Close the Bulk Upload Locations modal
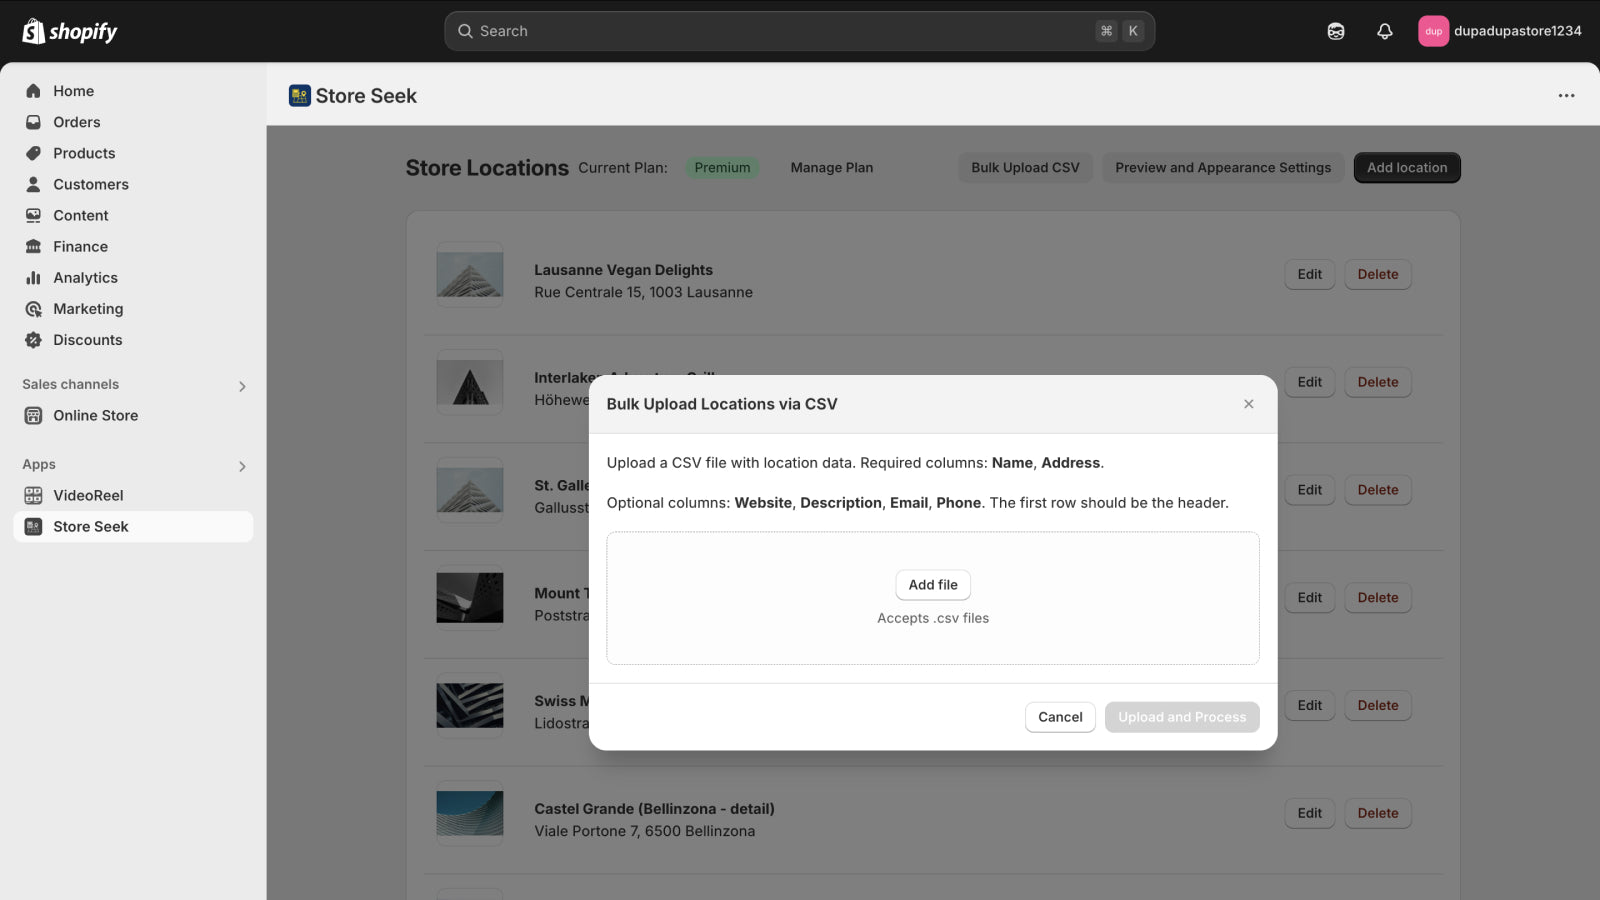The image size is (1600, 900). tap(1248, 403)
